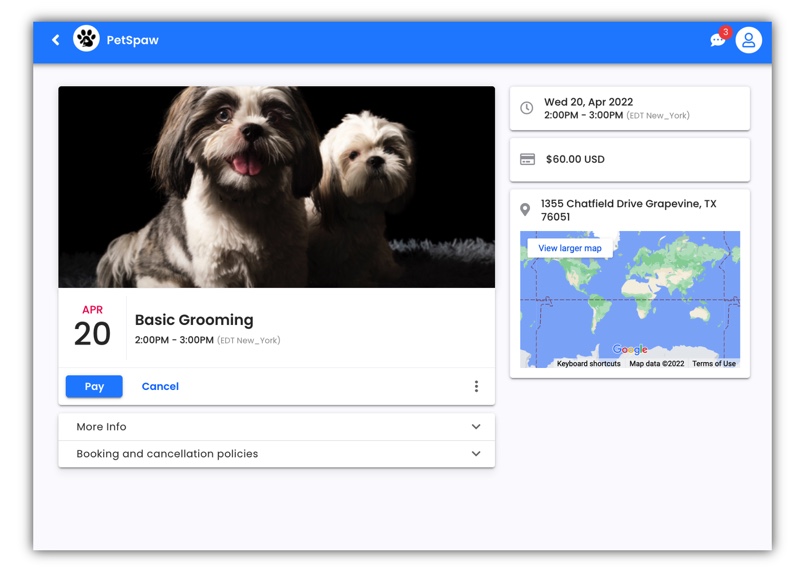Click the dogs grooming photo

coord(277,187)
